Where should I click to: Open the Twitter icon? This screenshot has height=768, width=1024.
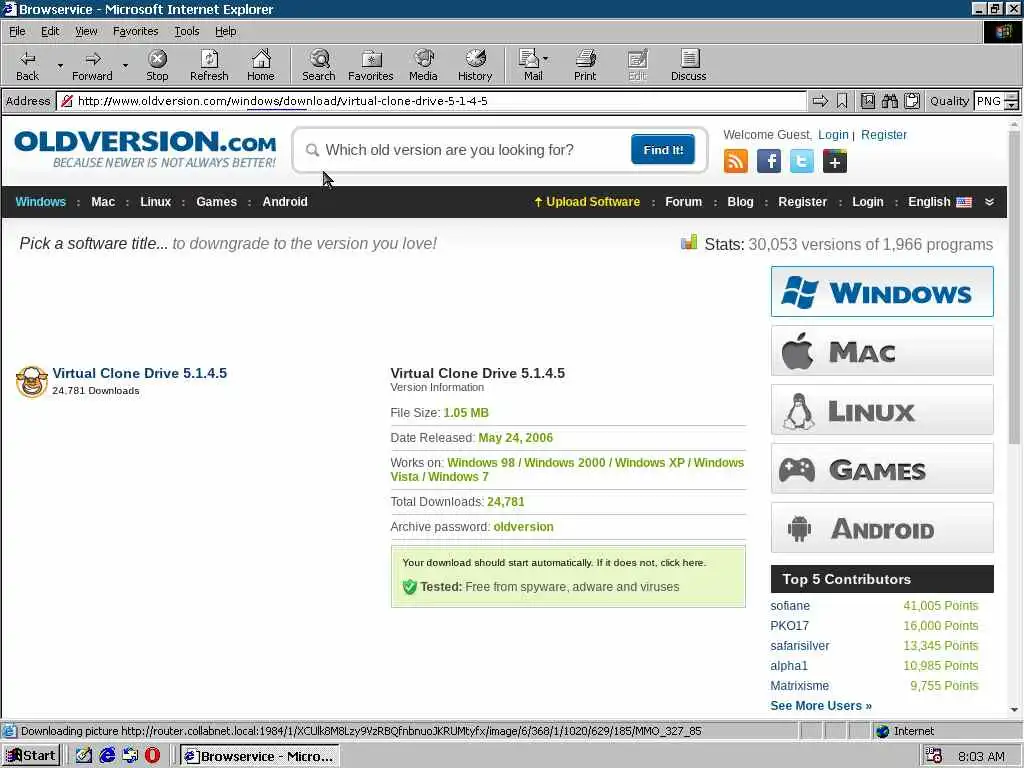tap(801, 161)
